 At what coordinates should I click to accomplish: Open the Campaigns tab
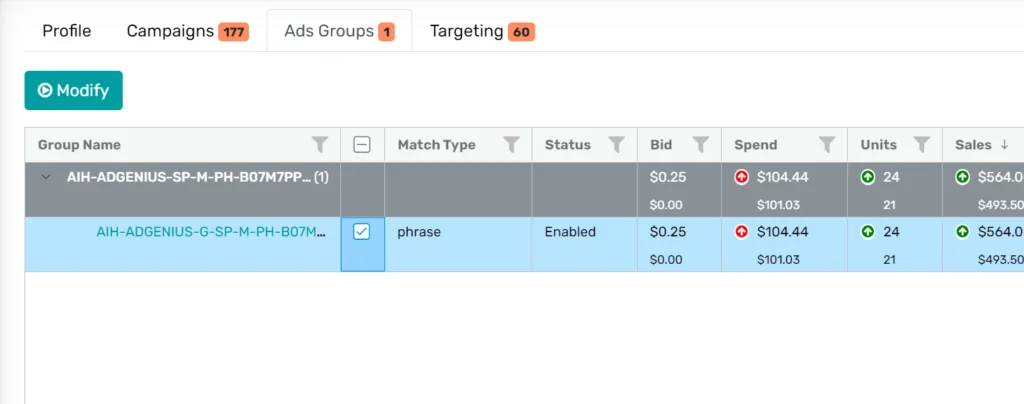click(x=187, y=31)
